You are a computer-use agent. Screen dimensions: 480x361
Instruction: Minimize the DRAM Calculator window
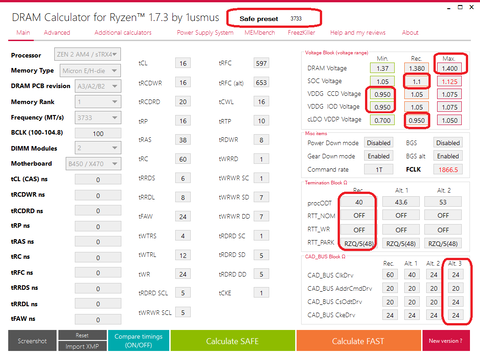449,7
